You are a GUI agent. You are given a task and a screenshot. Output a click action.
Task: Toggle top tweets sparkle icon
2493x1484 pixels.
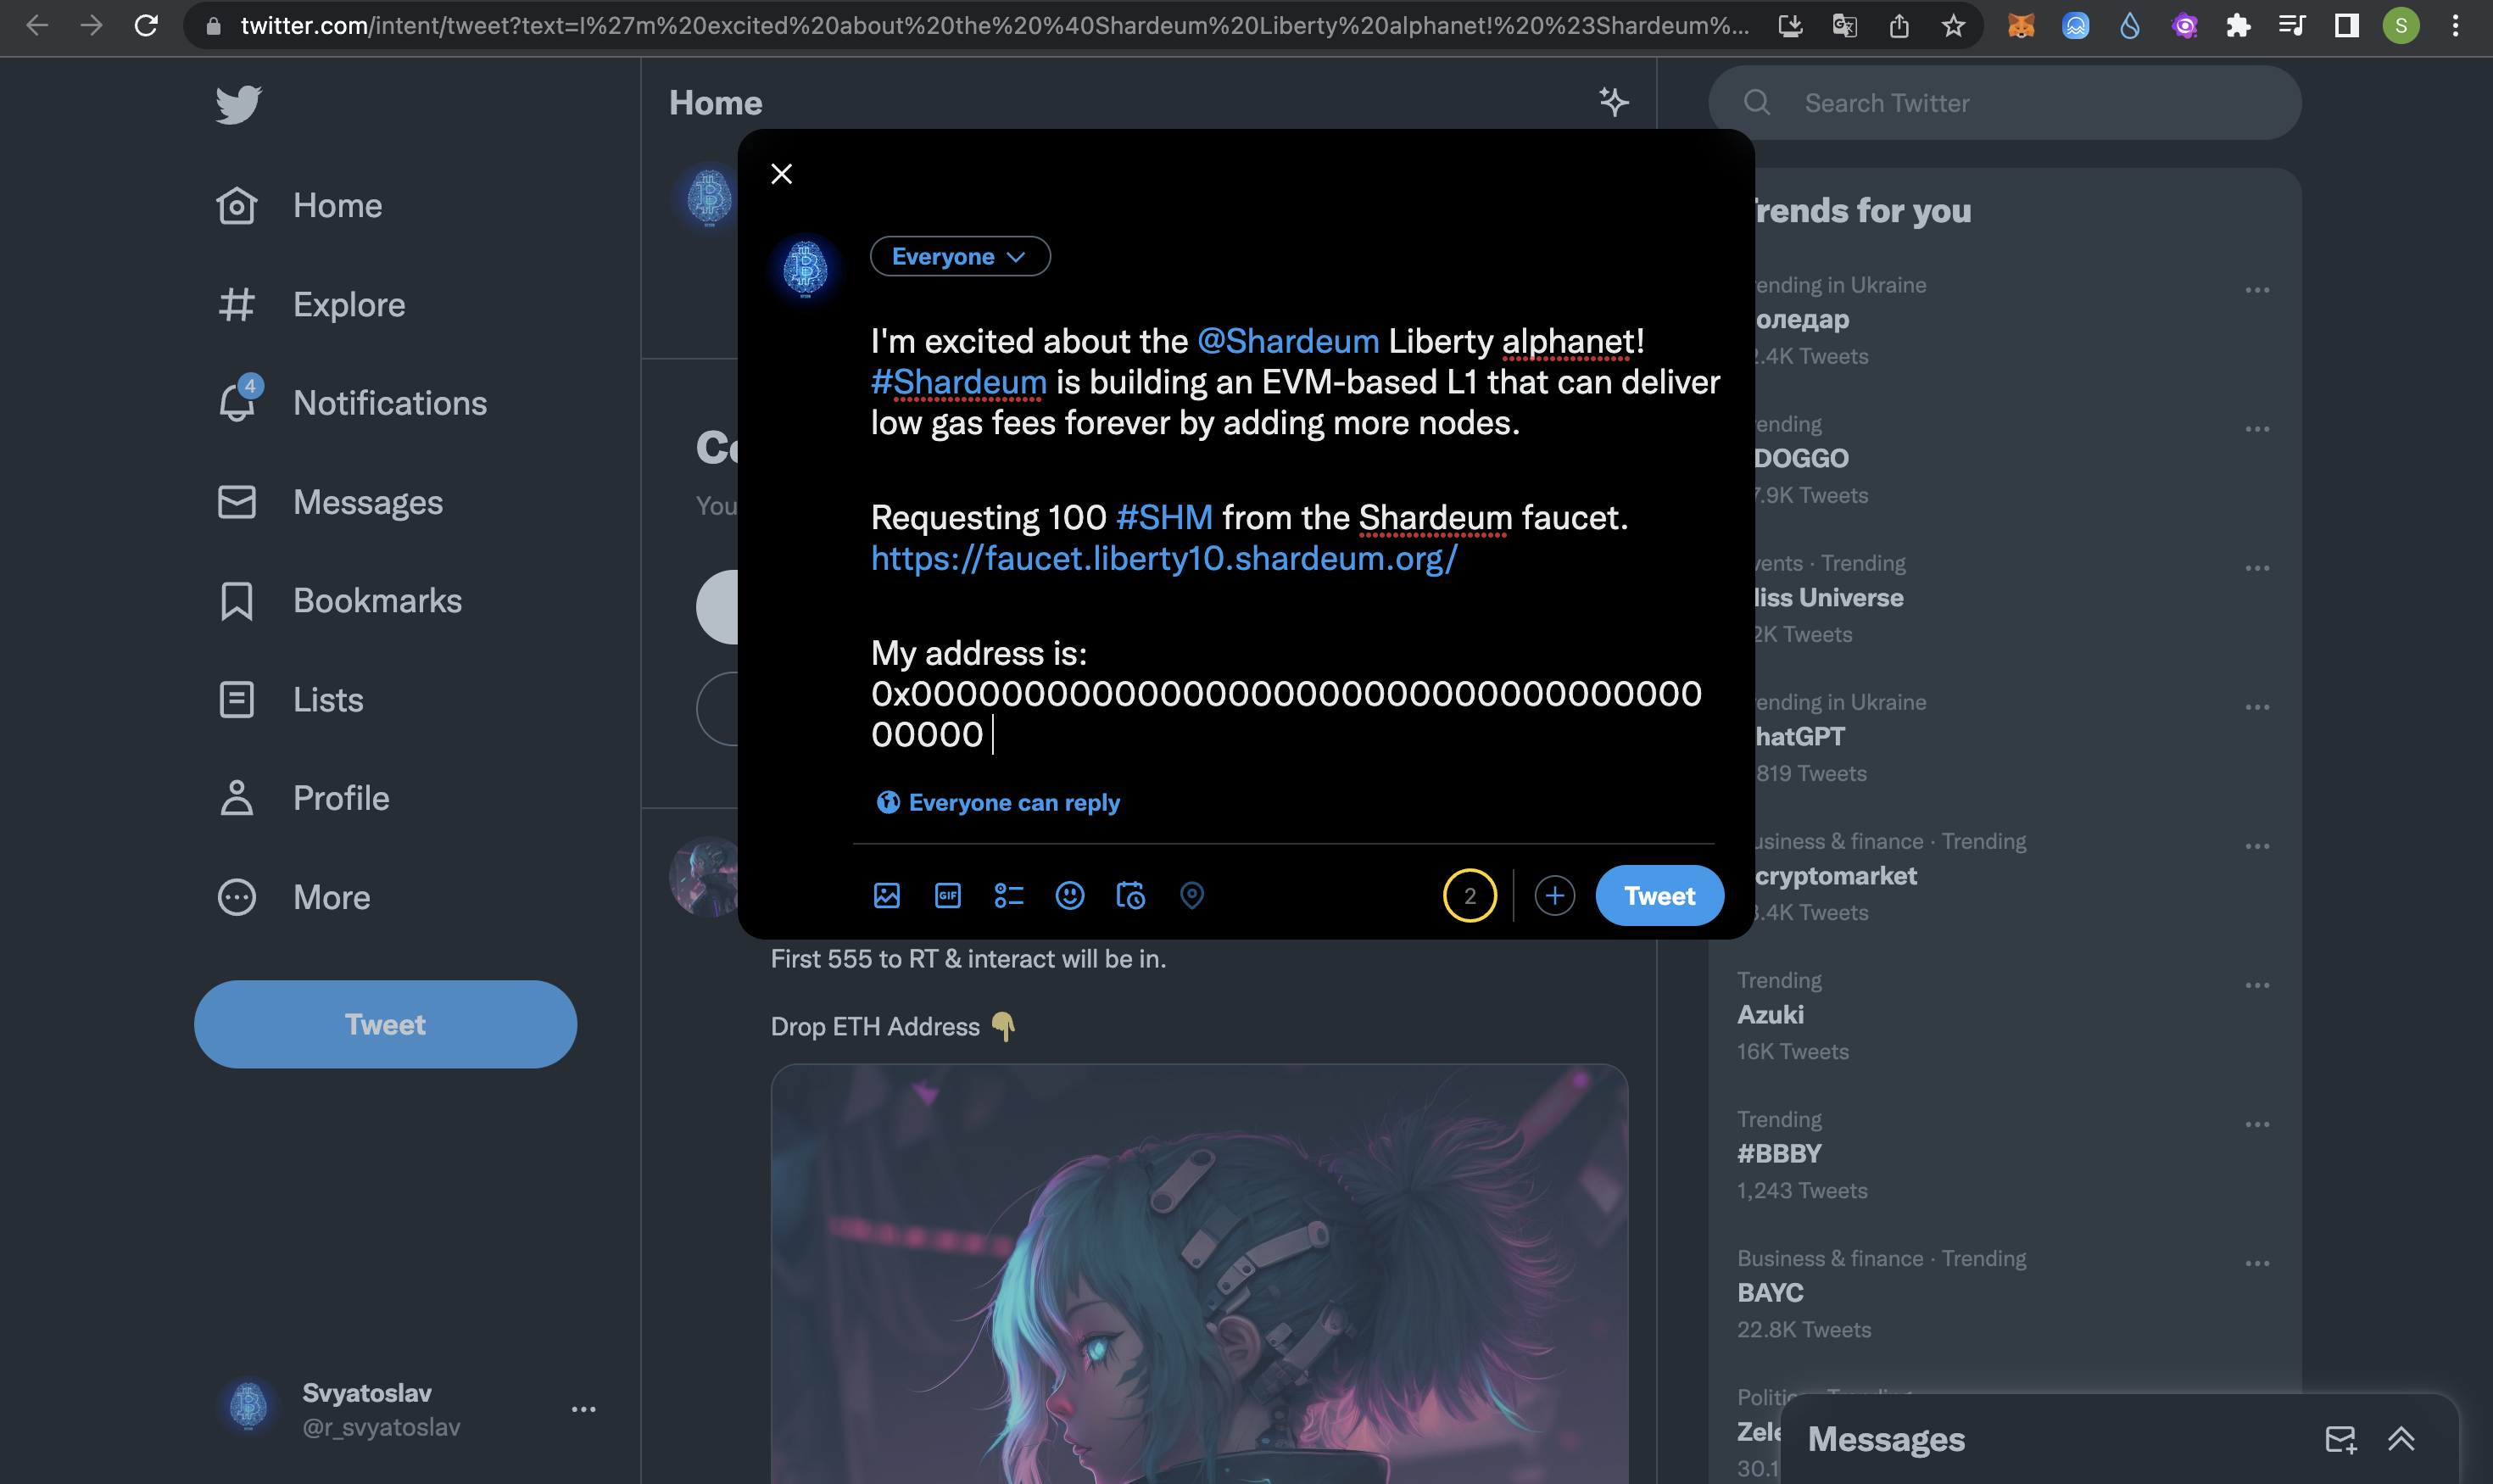coord(1613,102)
